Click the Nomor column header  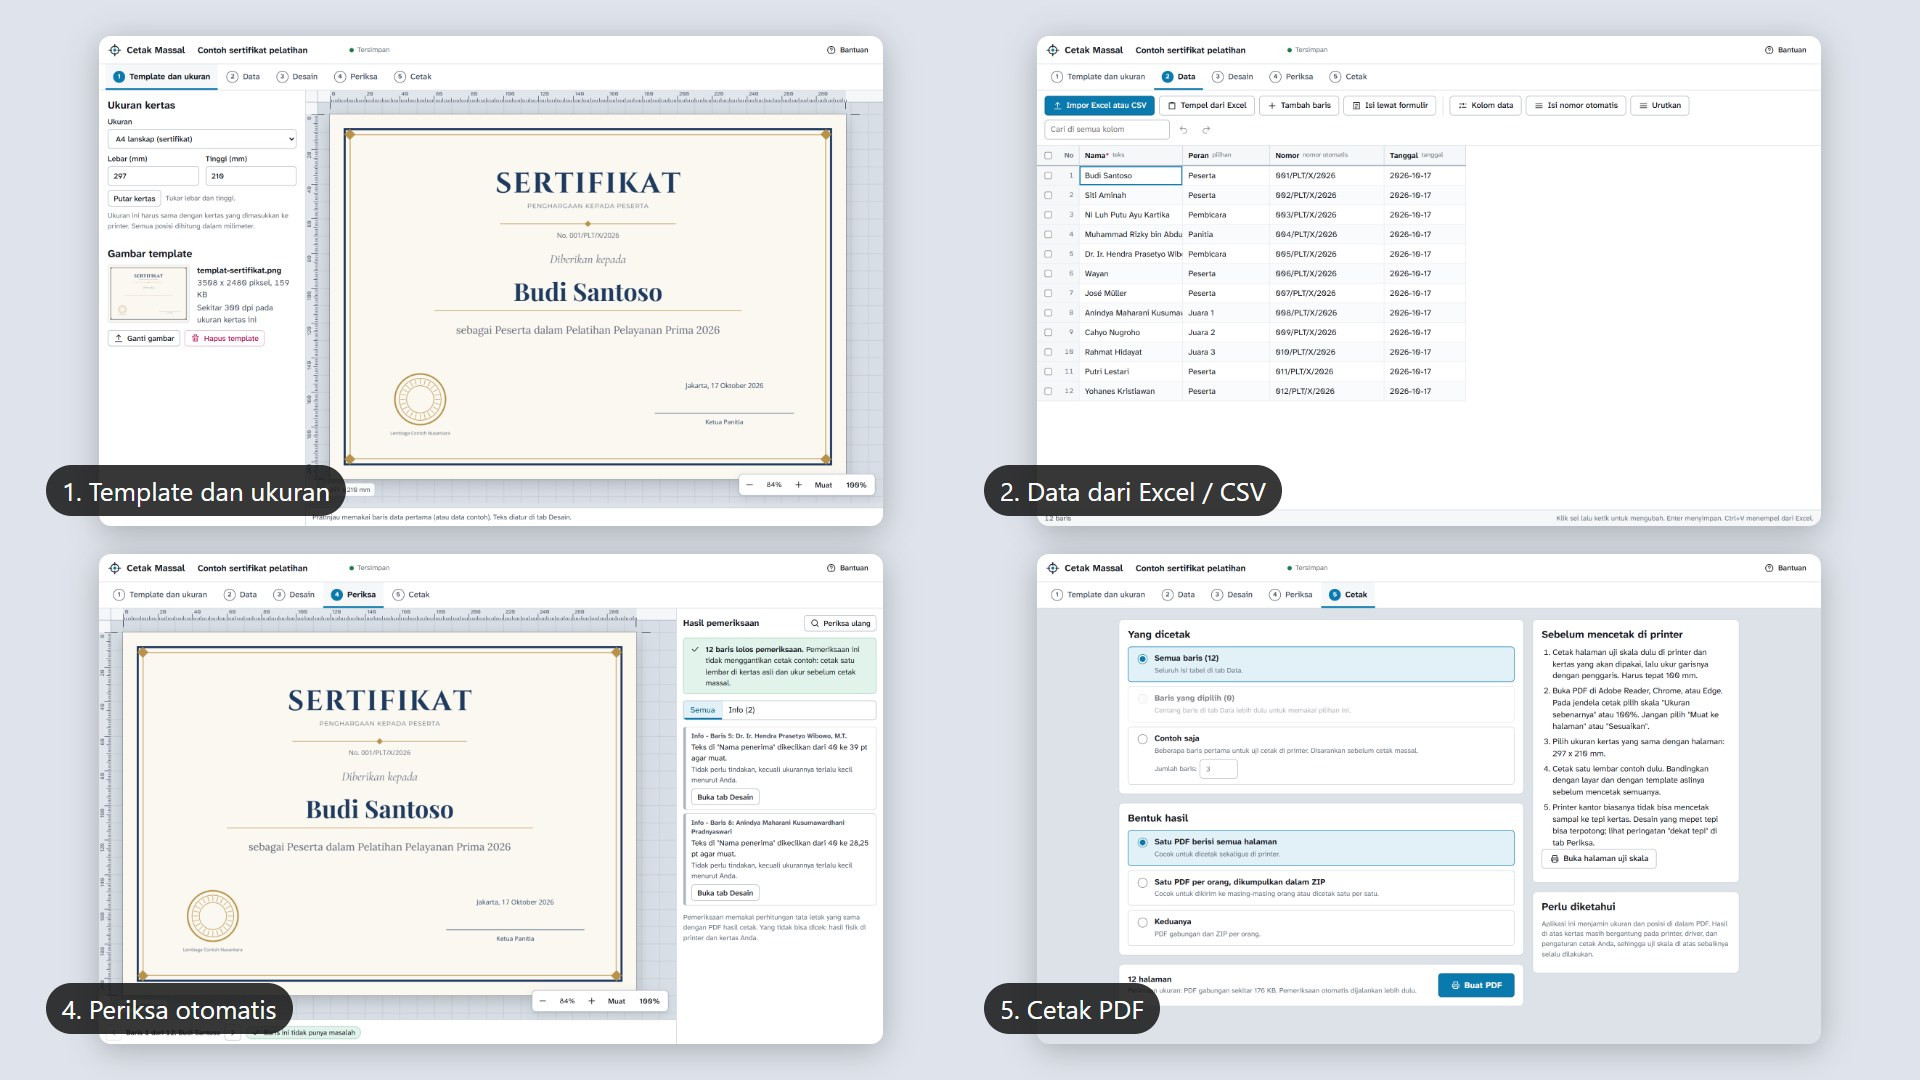[x=1326, y=155]
